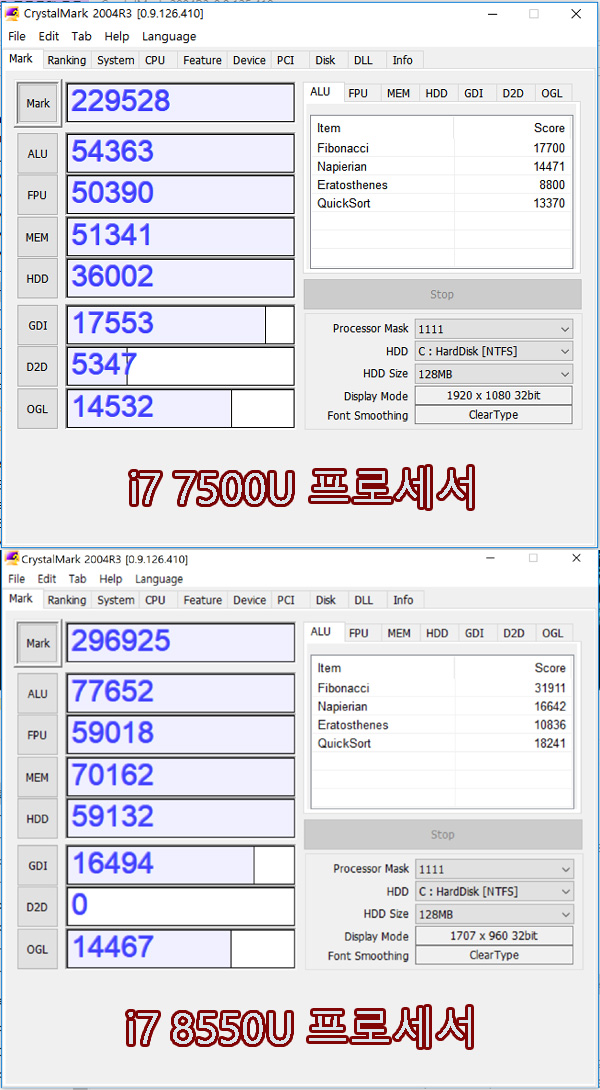The image size is (600, 1090).
Task: Click Mark button beside score 296925
Action: coord(38,643)
